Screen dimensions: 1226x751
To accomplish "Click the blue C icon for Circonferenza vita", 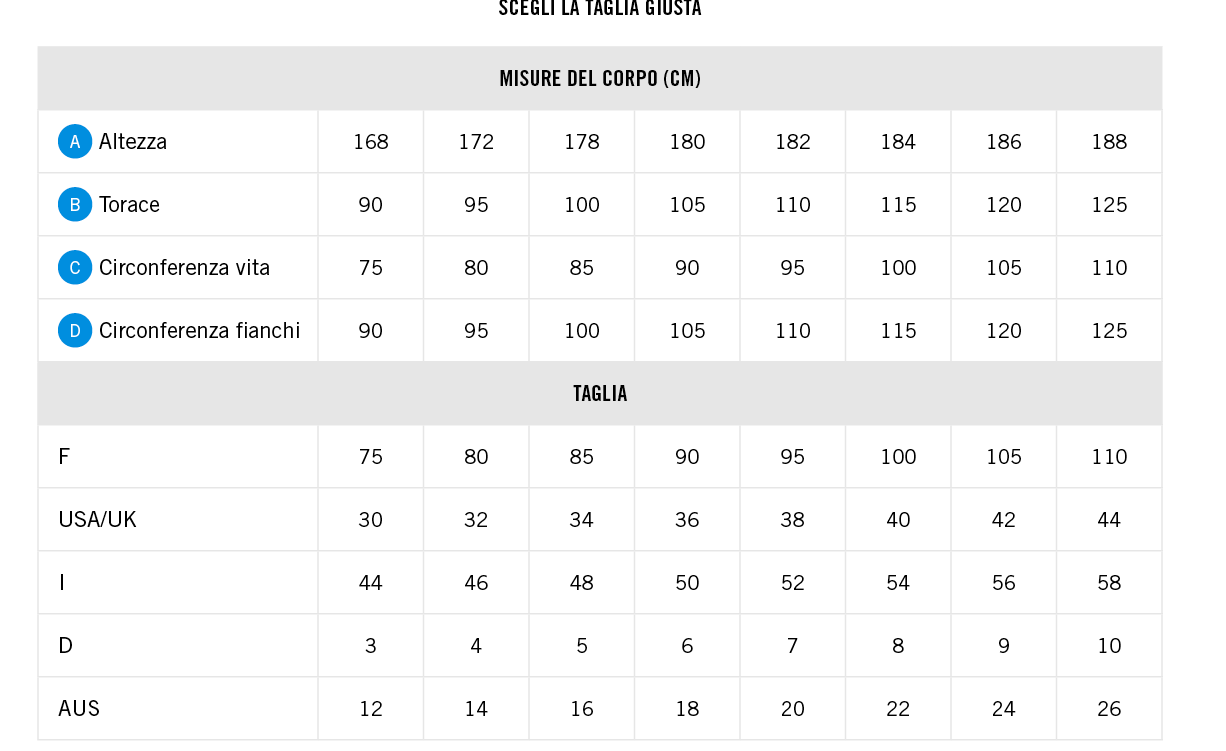I will click(x=75, y=268).
